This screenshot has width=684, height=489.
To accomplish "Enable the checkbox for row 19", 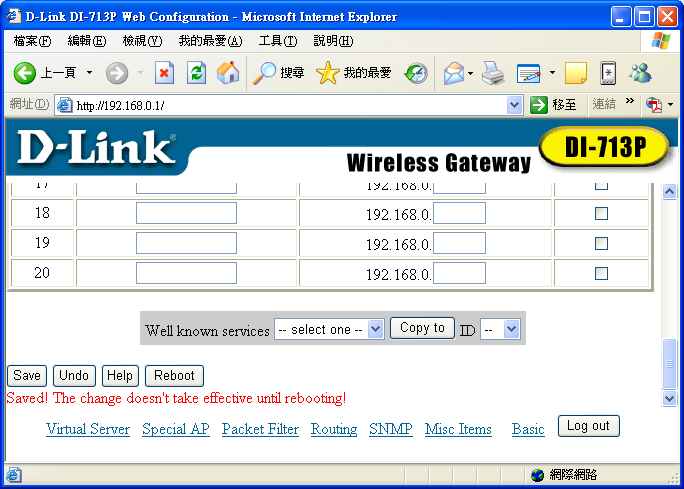I will click(601, 243).
